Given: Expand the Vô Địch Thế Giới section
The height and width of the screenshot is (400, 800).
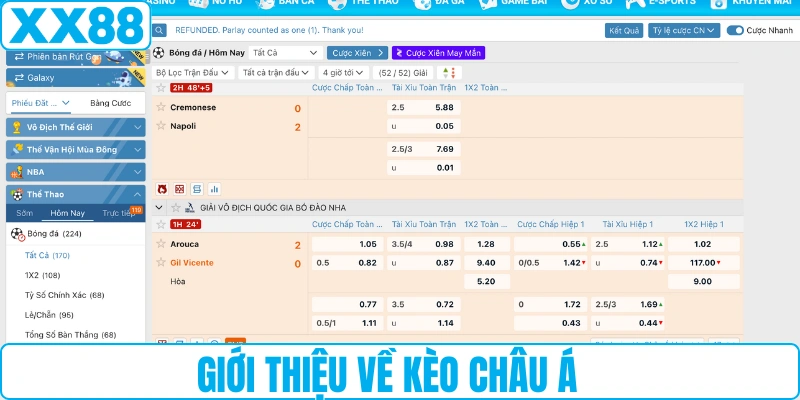Looking at the screenshot, I should pos(76,127).
